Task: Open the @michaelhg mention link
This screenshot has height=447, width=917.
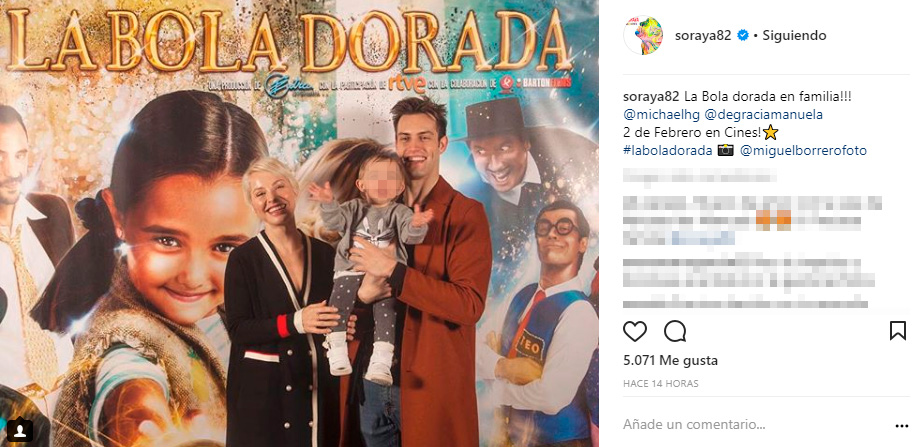Action: (x=660, y=115)
